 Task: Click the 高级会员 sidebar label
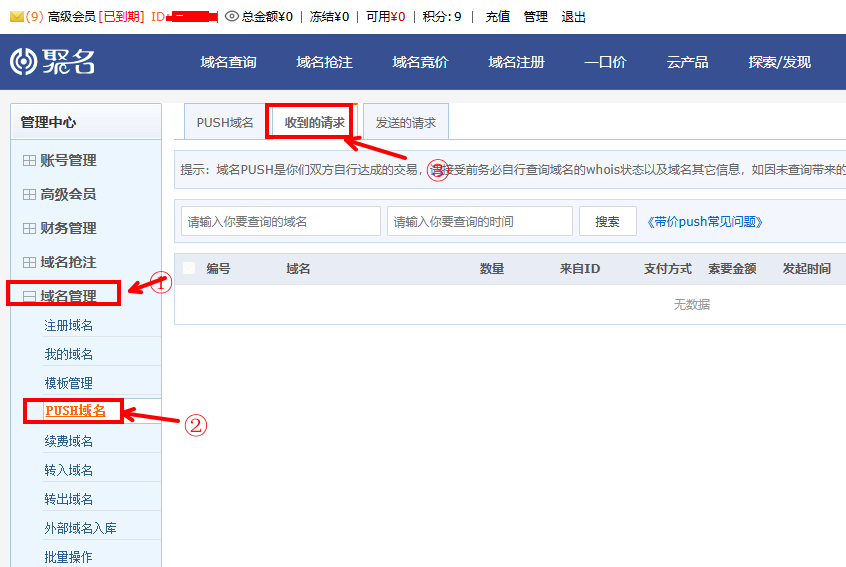(x=68, y=194)
